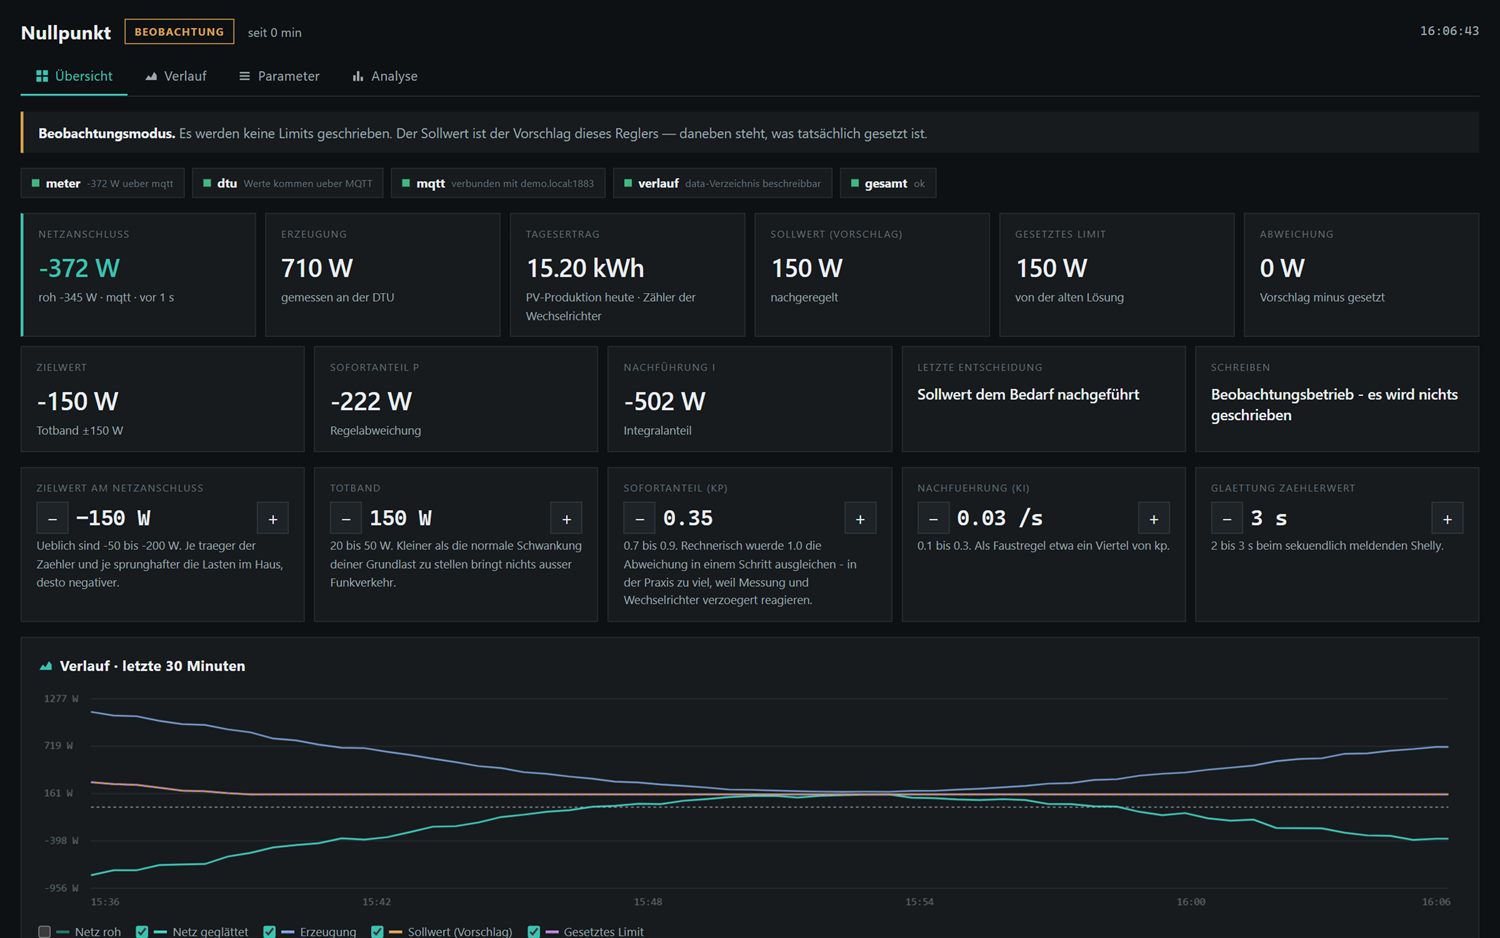Image resolution: width=1500 pixels, height=938 pixels.
Task: Click the 150 W Sollwert (Vorschlag) value
Action: [x=807, y=268]
